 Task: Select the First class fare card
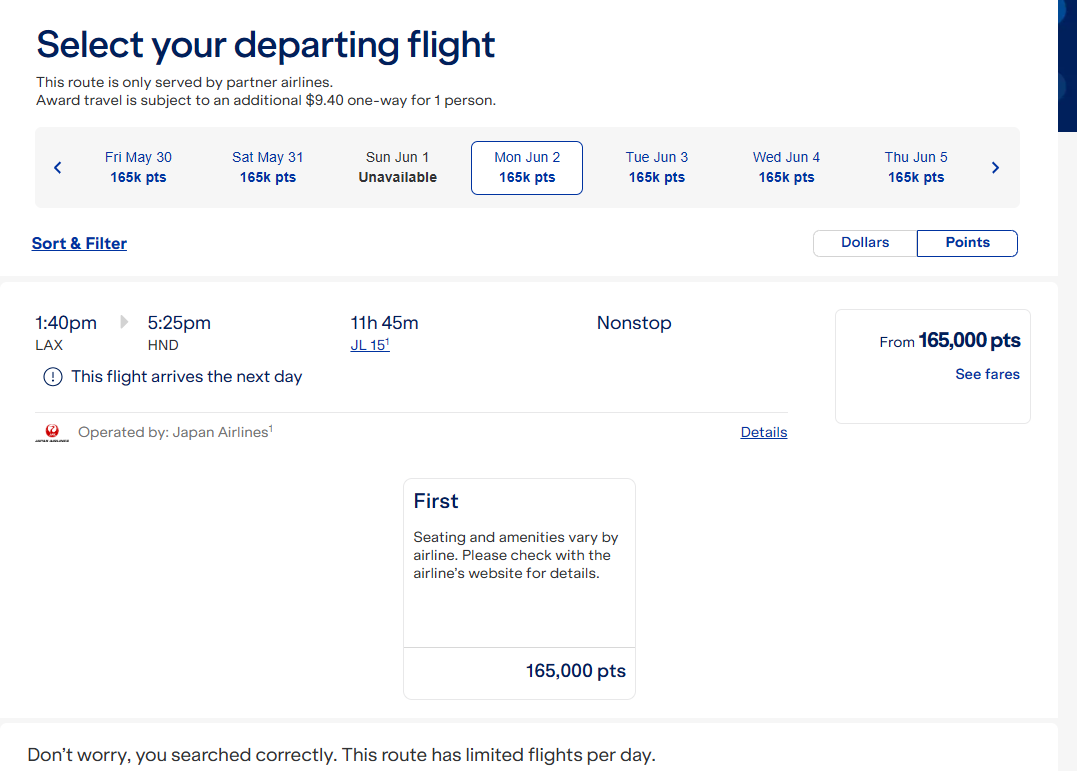pyautogui.click(x=519, y=588)
